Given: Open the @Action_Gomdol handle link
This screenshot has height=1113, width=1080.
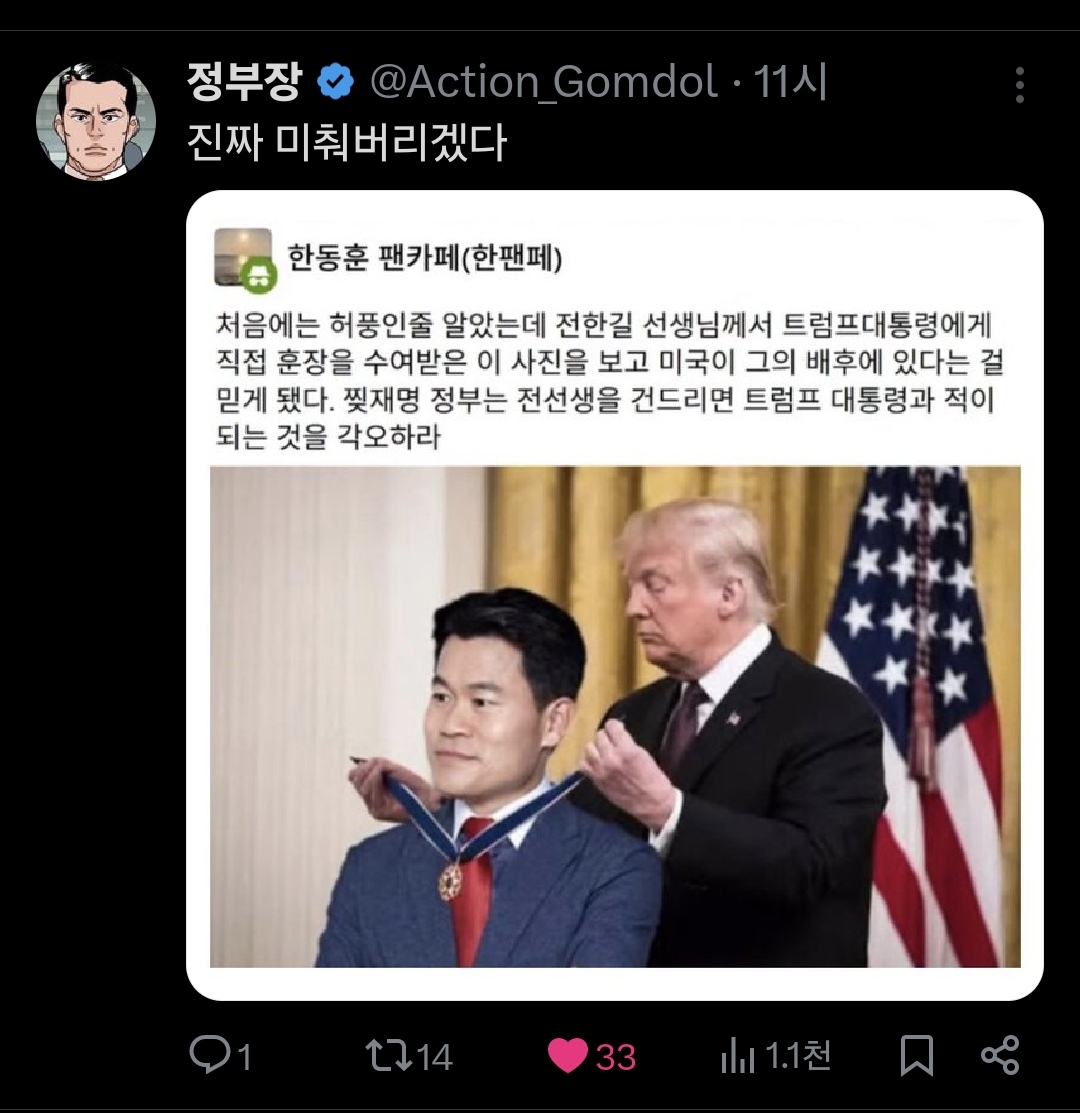Looking at the screenshot, I should pos(544,82).
